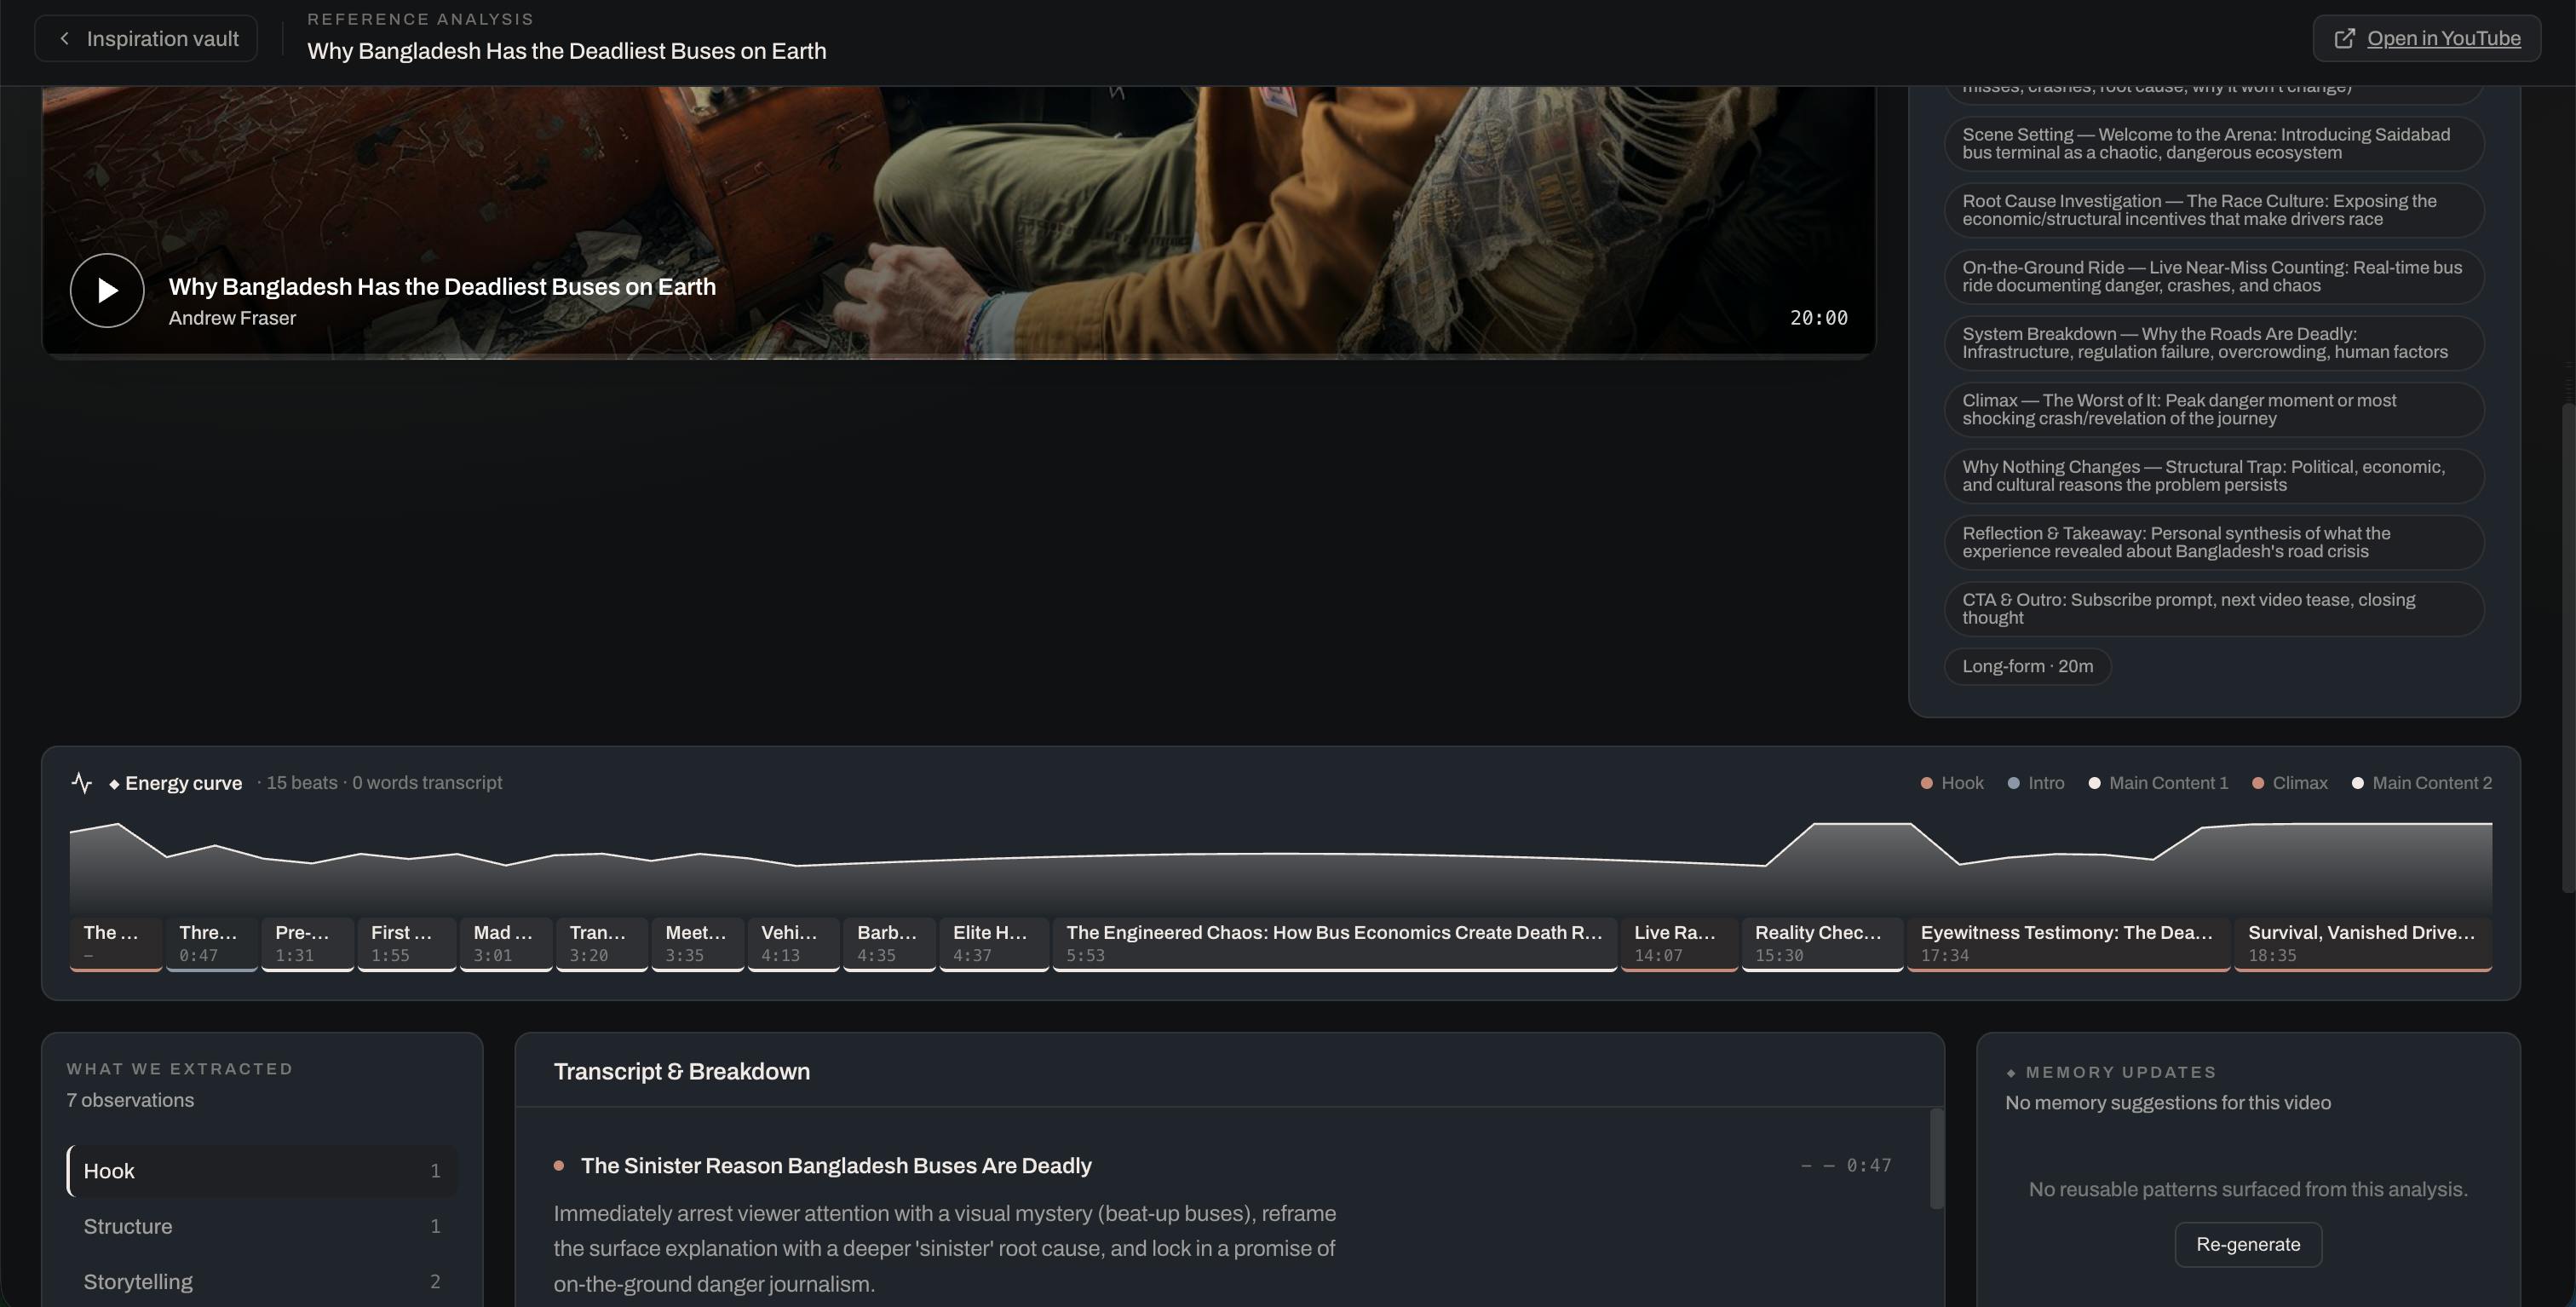This screenshot has height=1307, width=2576.
Task: Select the Survival, Vanished Drive beat at 18:35
Action: coord(2363,943)
